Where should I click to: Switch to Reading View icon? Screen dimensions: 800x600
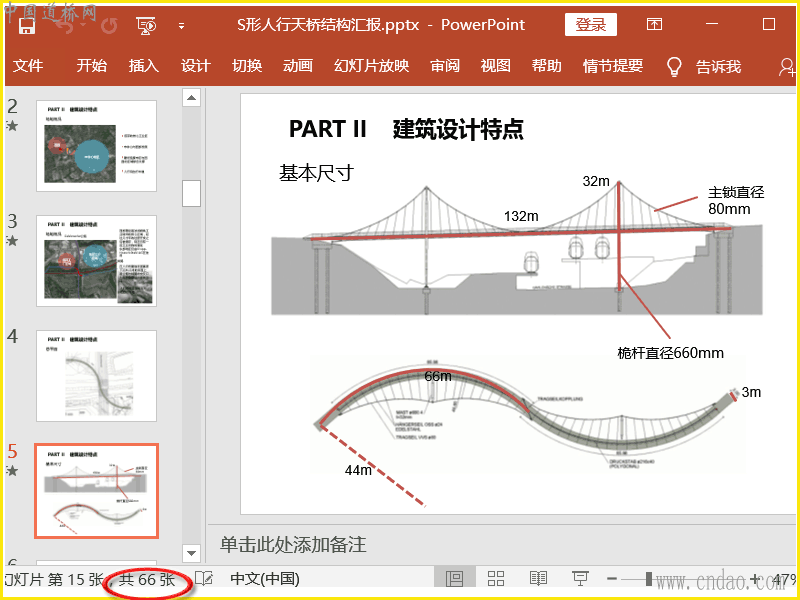(538, 579)
